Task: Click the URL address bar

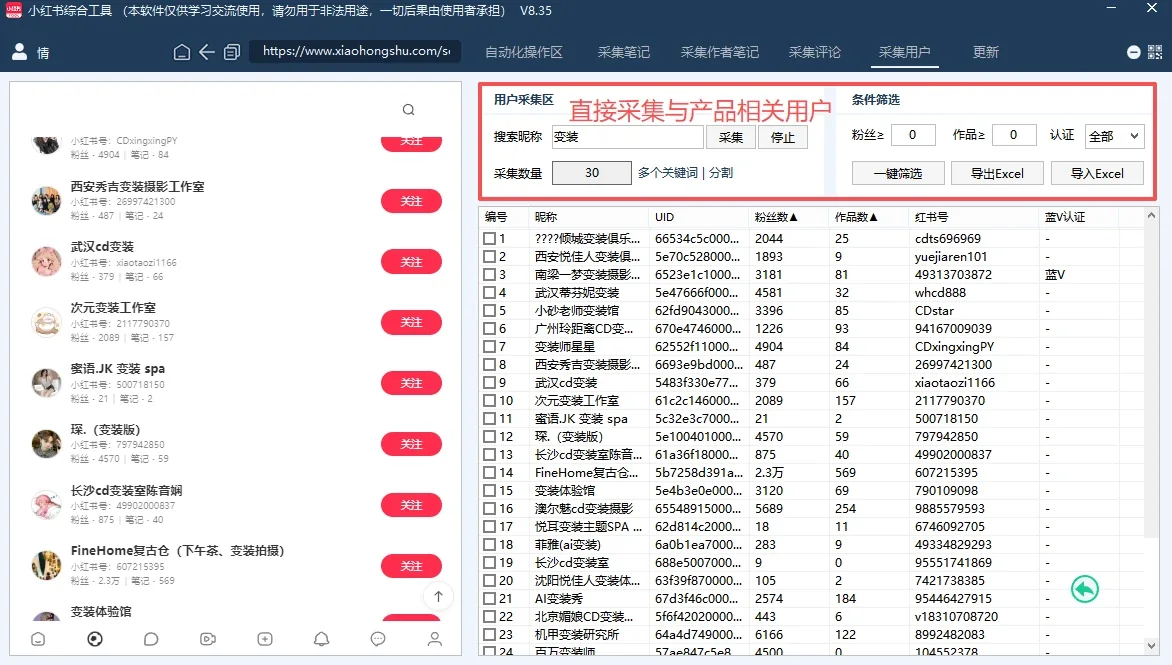Action: (356, 51)
